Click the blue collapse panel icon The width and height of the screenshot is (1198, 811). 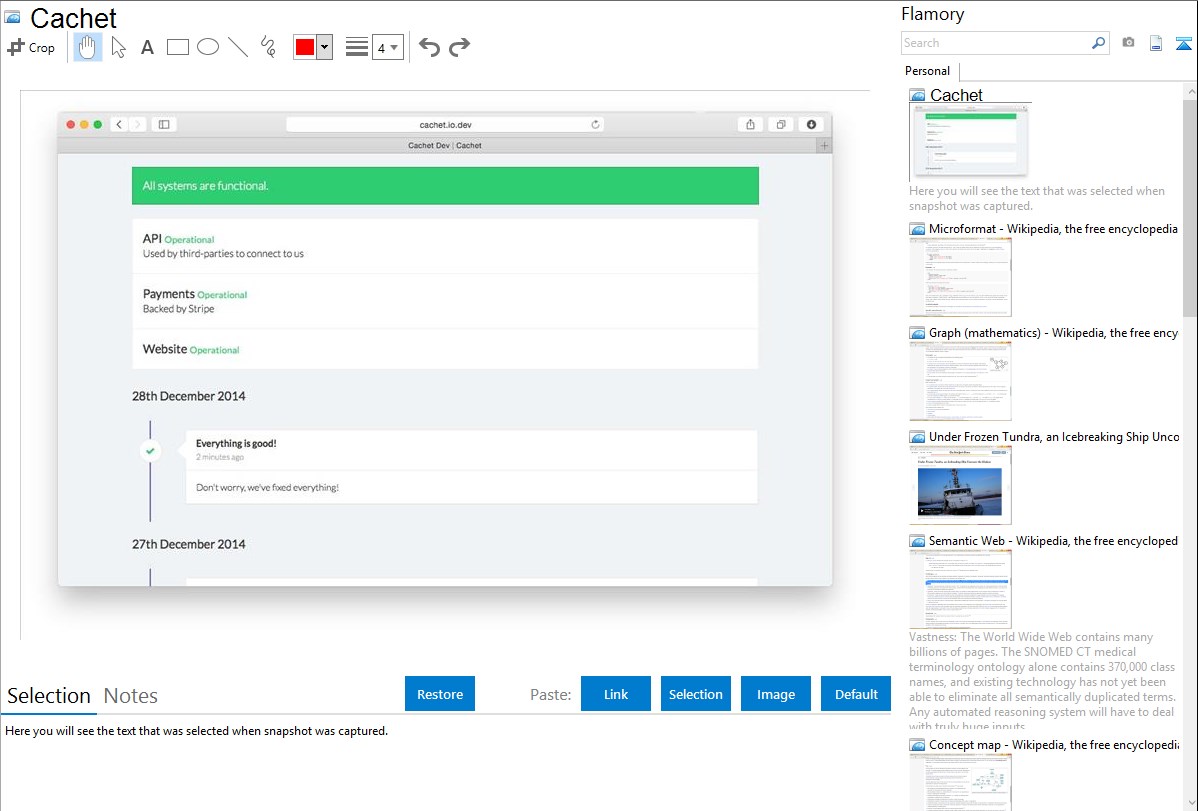(x=1183, y=44)
